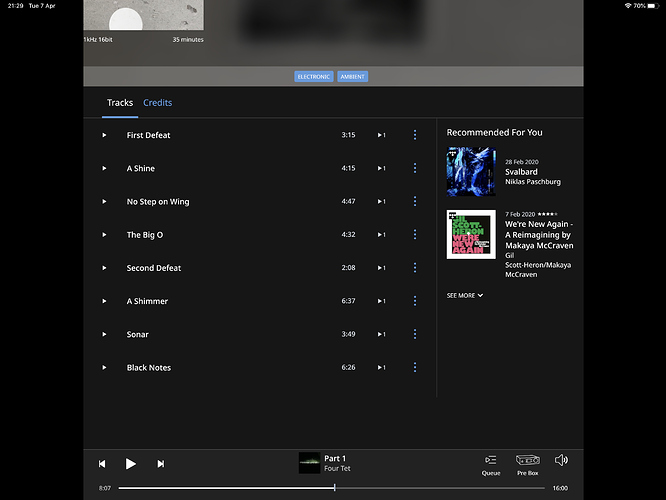Play the Black Notes track

point(104,367)
